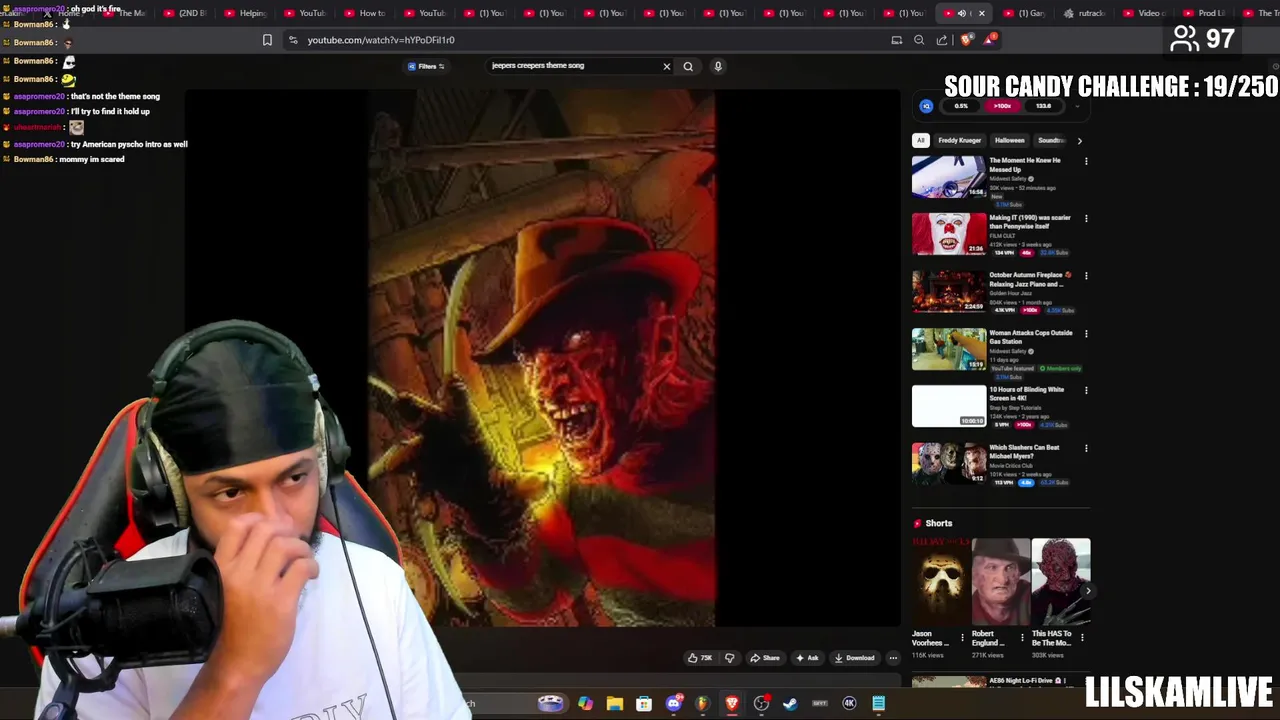
Task: Open the 'This HAS To Be The Mo...' Short
Action: coord(1061,581)
